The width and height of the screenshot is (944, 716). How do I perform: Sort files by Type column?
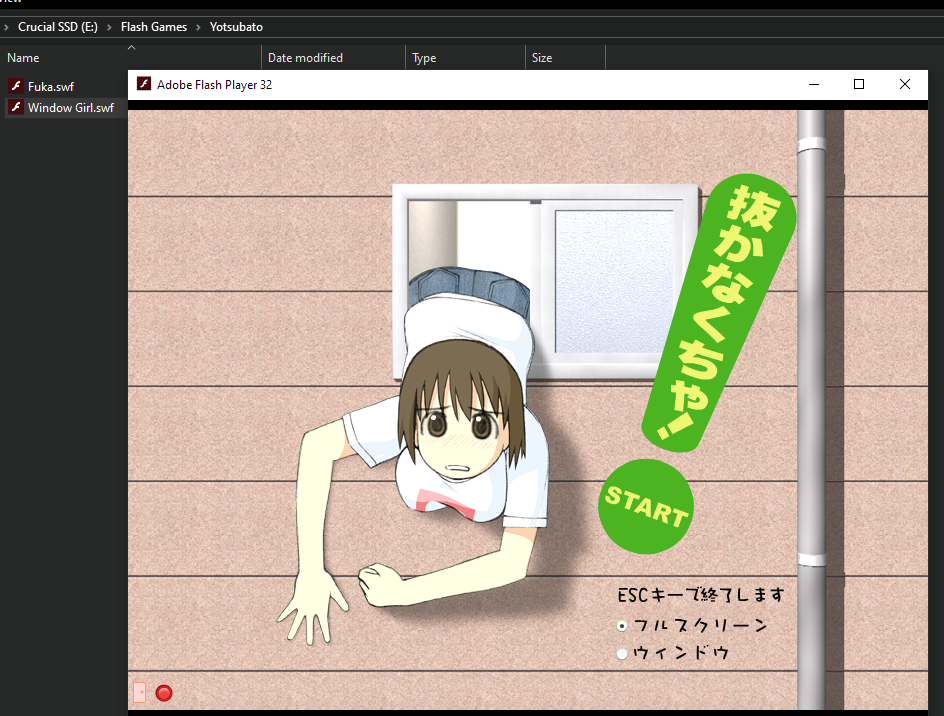pos(424,58)
